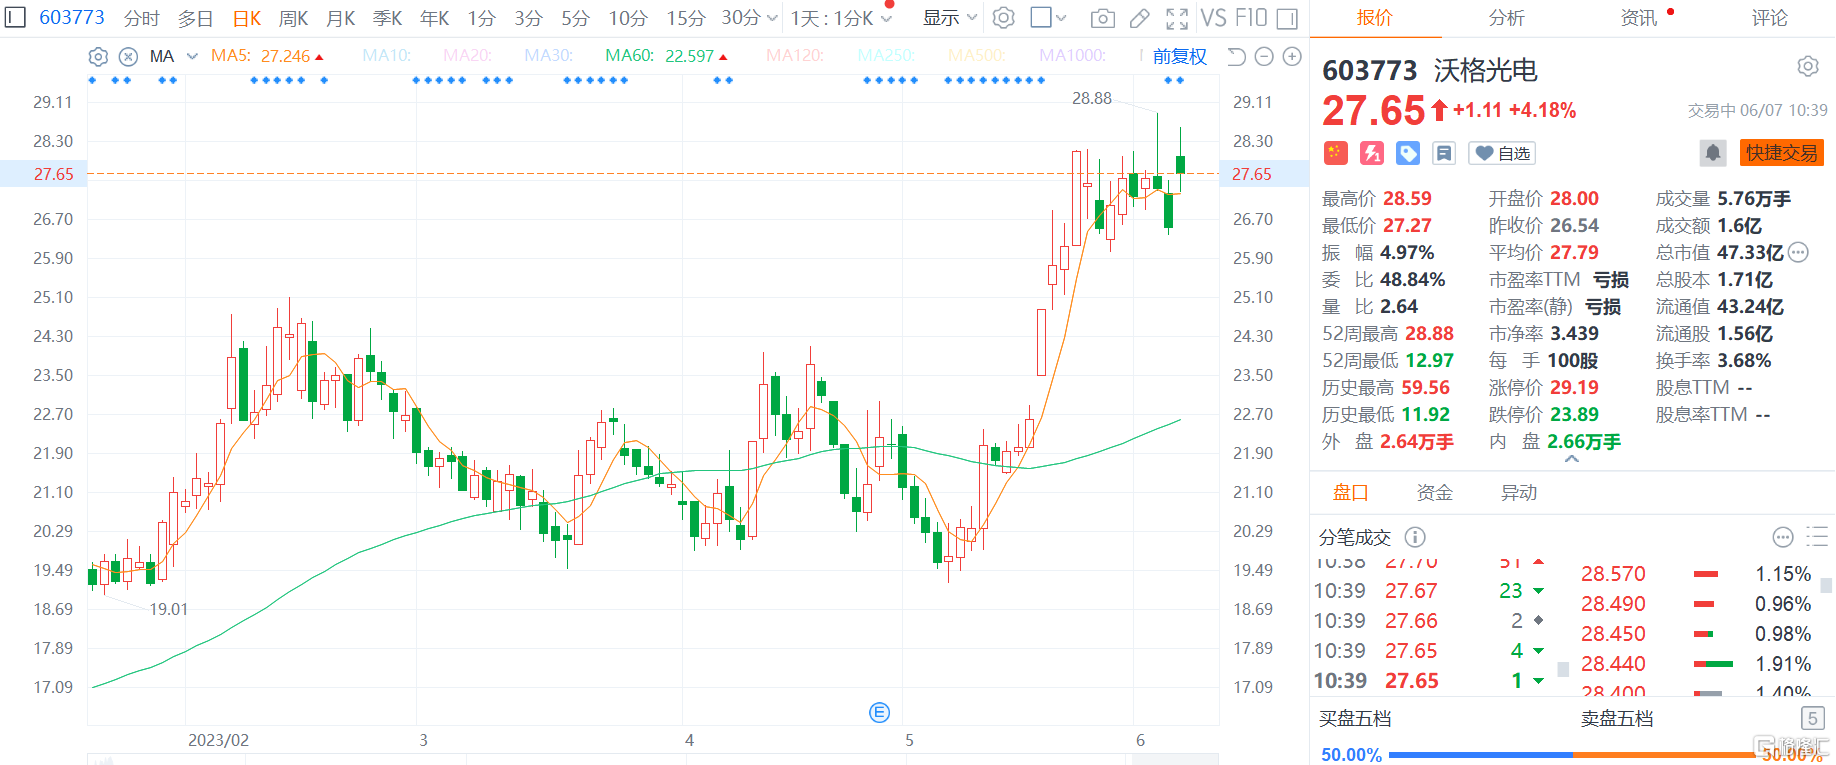
Task: Toggle MA20 line visibility
Action: click(x=468, y=56)
